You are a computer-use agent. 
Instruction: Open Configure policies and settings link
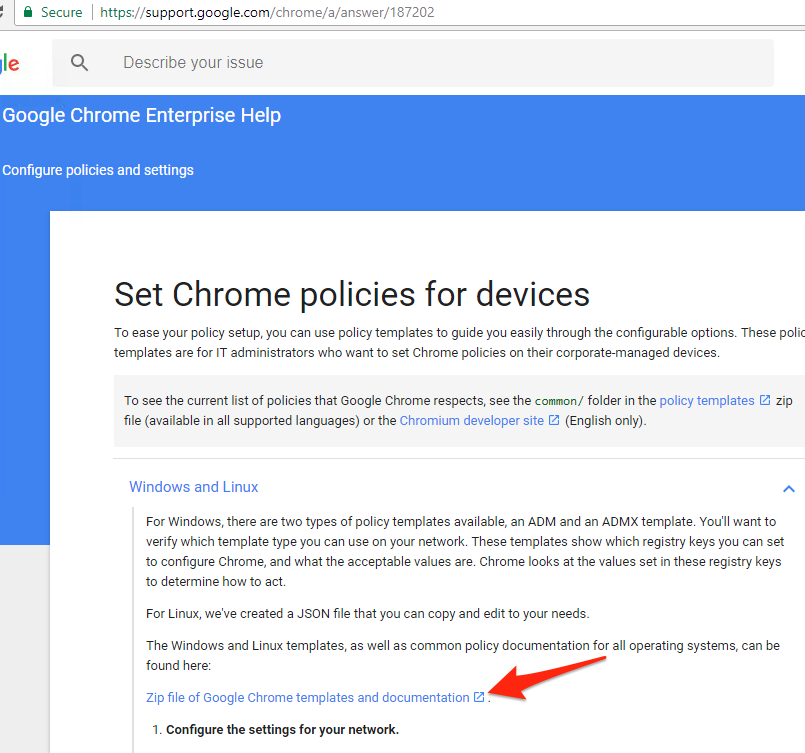click(98, 170)
